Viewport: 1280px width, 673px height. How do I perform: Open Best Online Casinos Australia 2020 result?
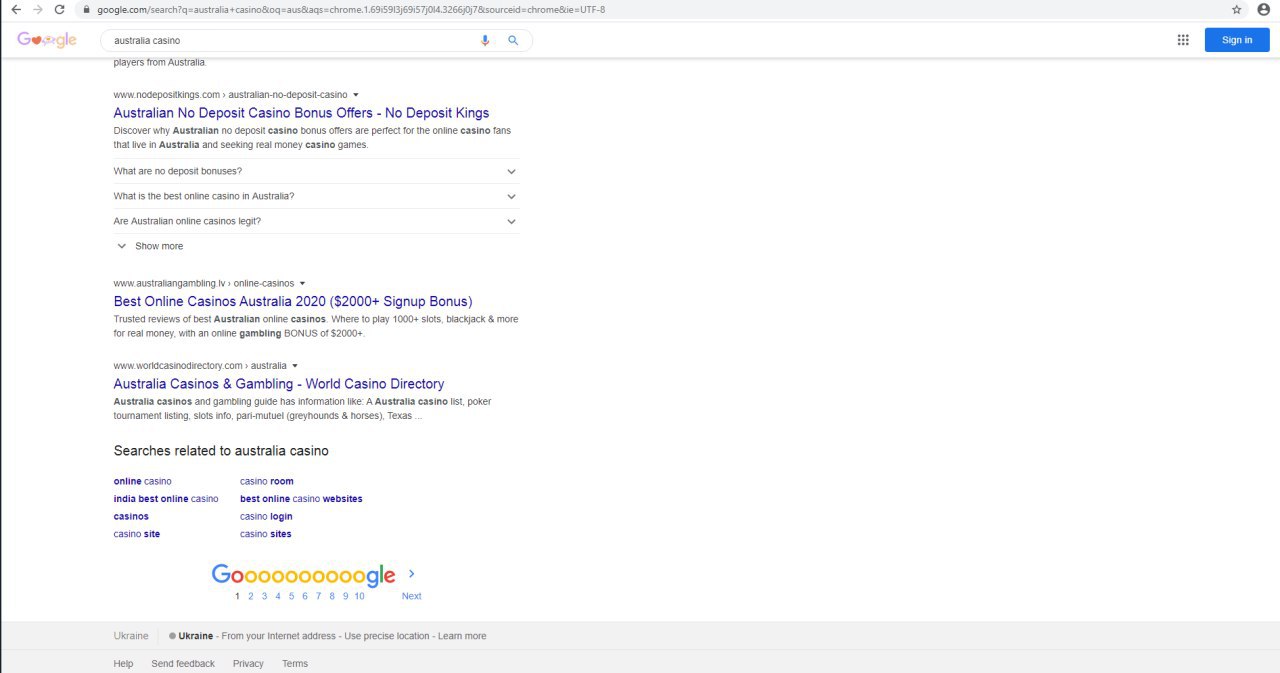pos(293,301)
